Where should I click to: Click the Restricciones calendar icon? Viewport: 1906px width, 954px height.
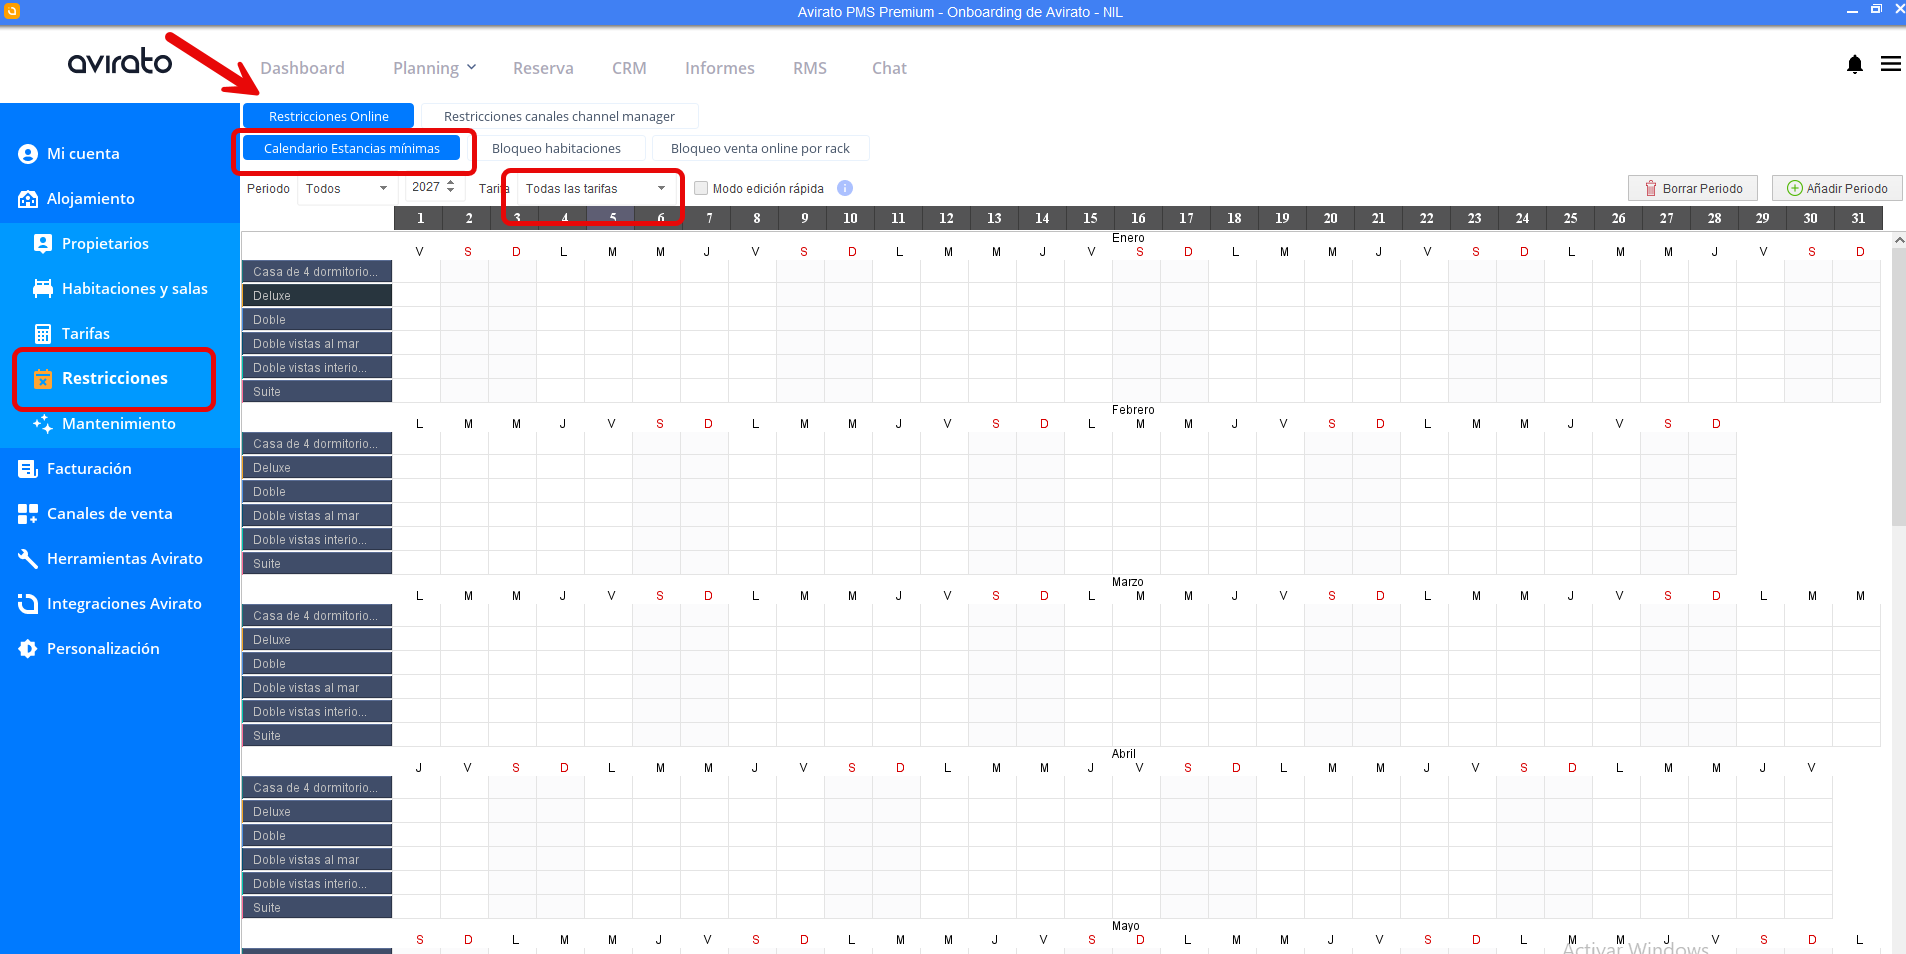tap(43, 379)
